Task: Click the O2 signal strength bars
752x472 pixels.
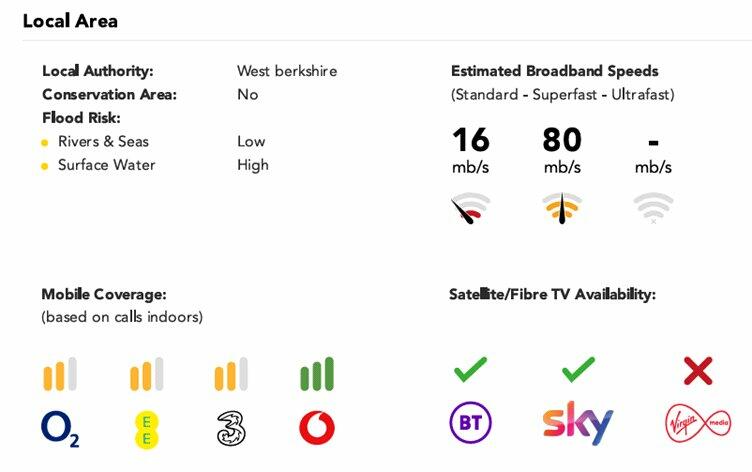Action: coord(60,374)
